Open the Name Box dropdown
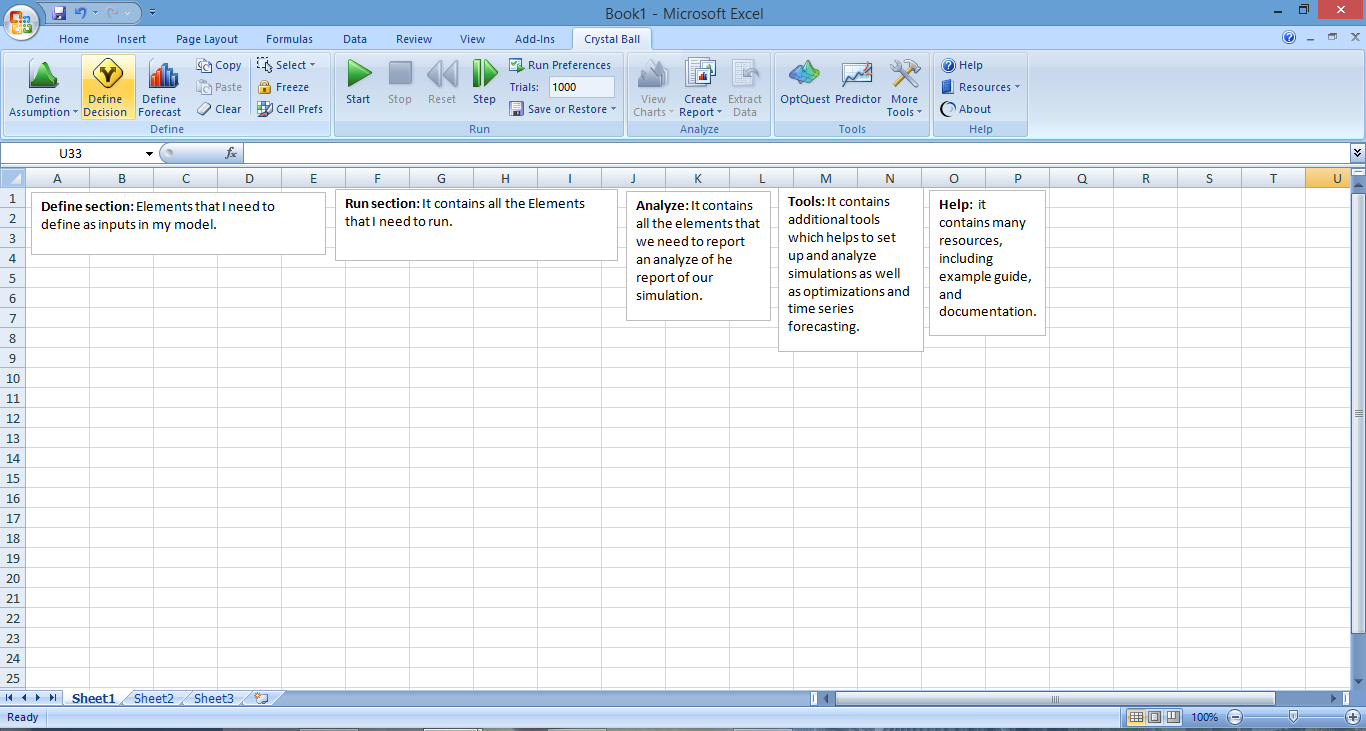Screen dimensions: 1366x731 pos(149,153)
